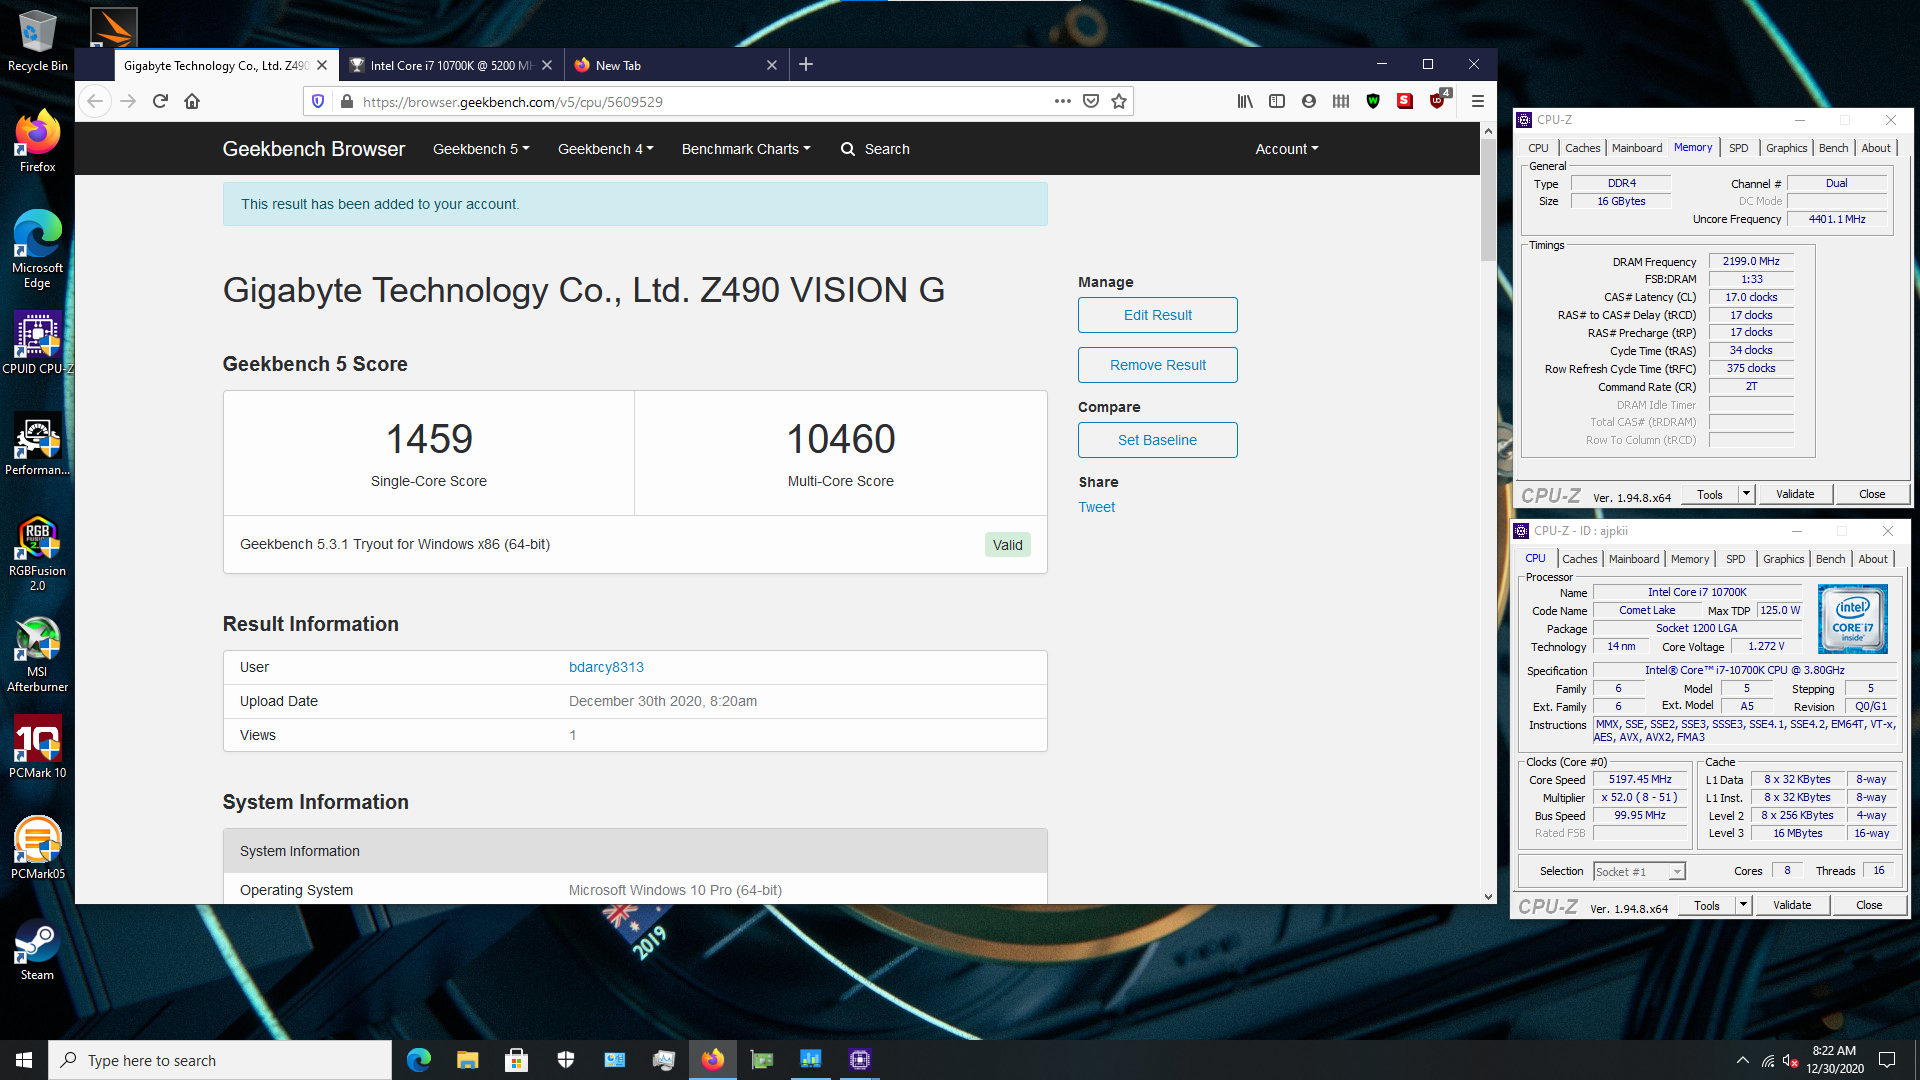Screen dimensions: 1920x1080
Task: Click the Tools button in upper CPU-Z window
Action: [x=1710, y=494]
